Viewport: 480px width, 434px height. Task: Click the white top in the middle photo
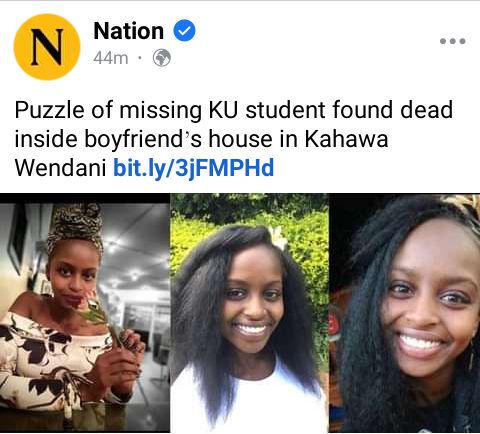[250, 397]
